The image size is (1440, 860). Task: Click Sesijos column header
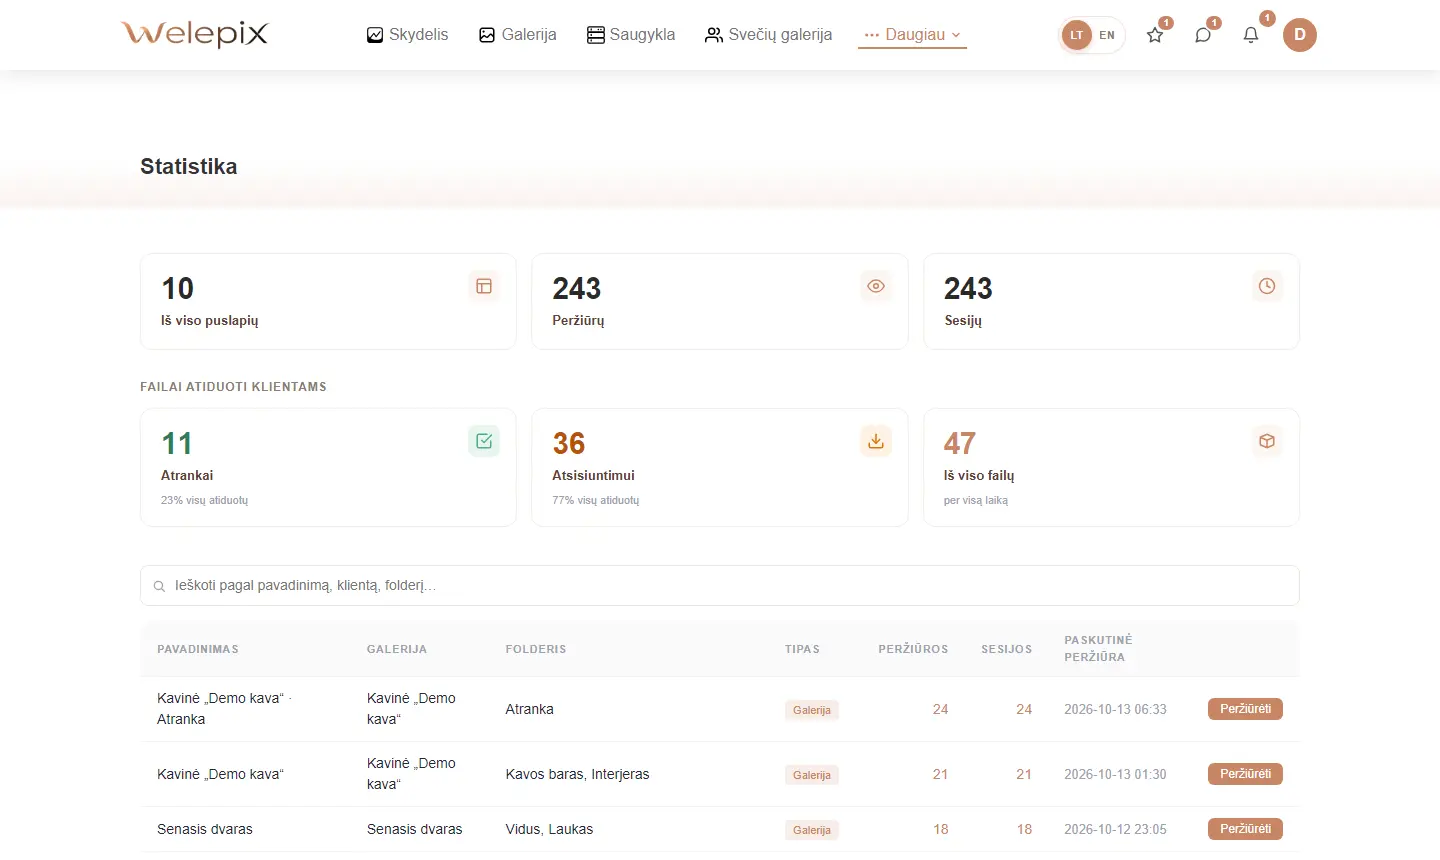[1006, 649]
